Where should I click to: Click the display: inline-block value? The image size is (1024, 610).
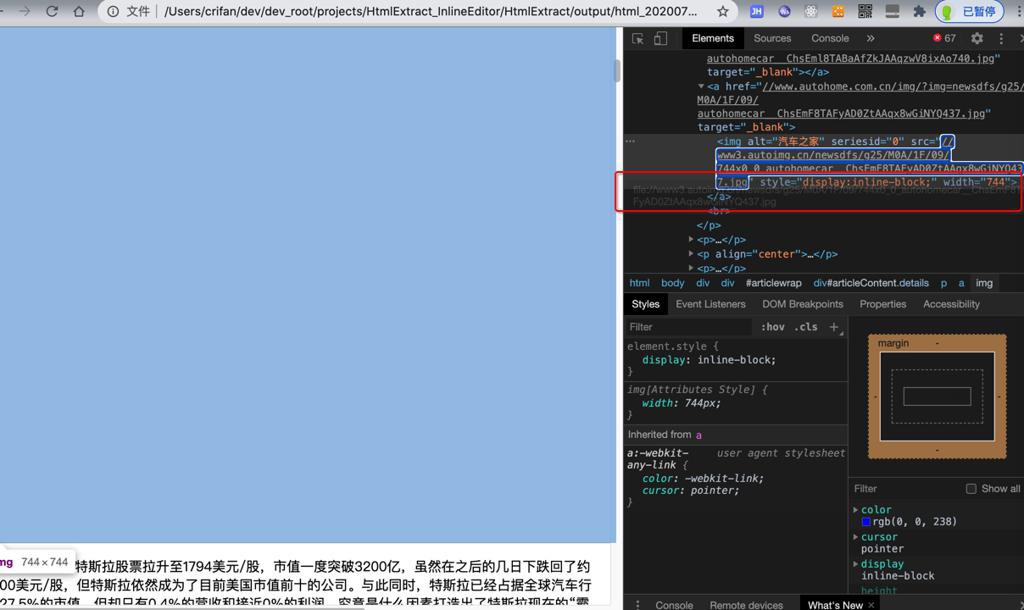point(736,360)
